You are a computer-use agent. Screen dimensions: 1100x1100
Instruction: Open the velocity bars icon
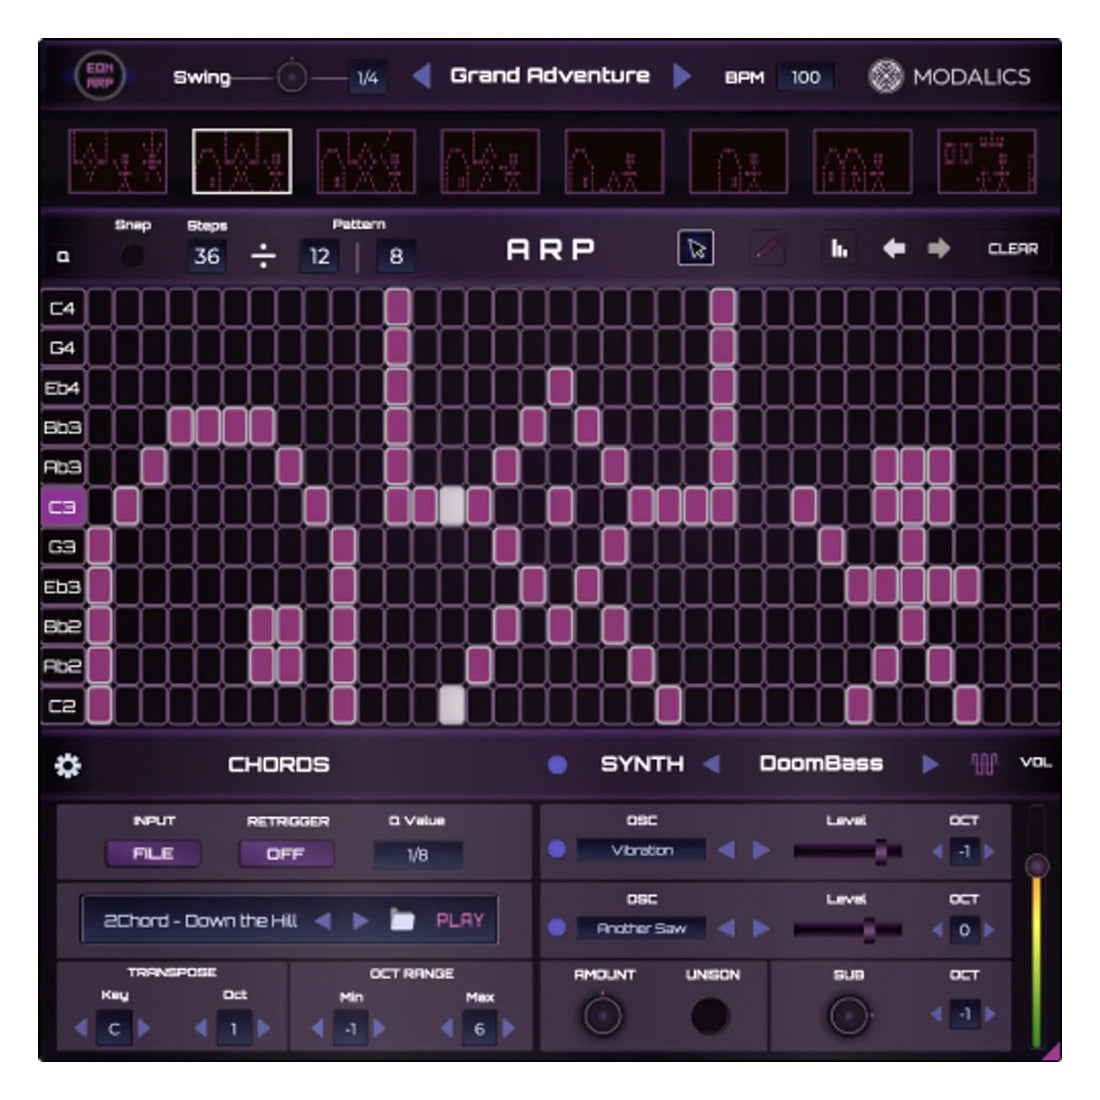pos(840,248)
